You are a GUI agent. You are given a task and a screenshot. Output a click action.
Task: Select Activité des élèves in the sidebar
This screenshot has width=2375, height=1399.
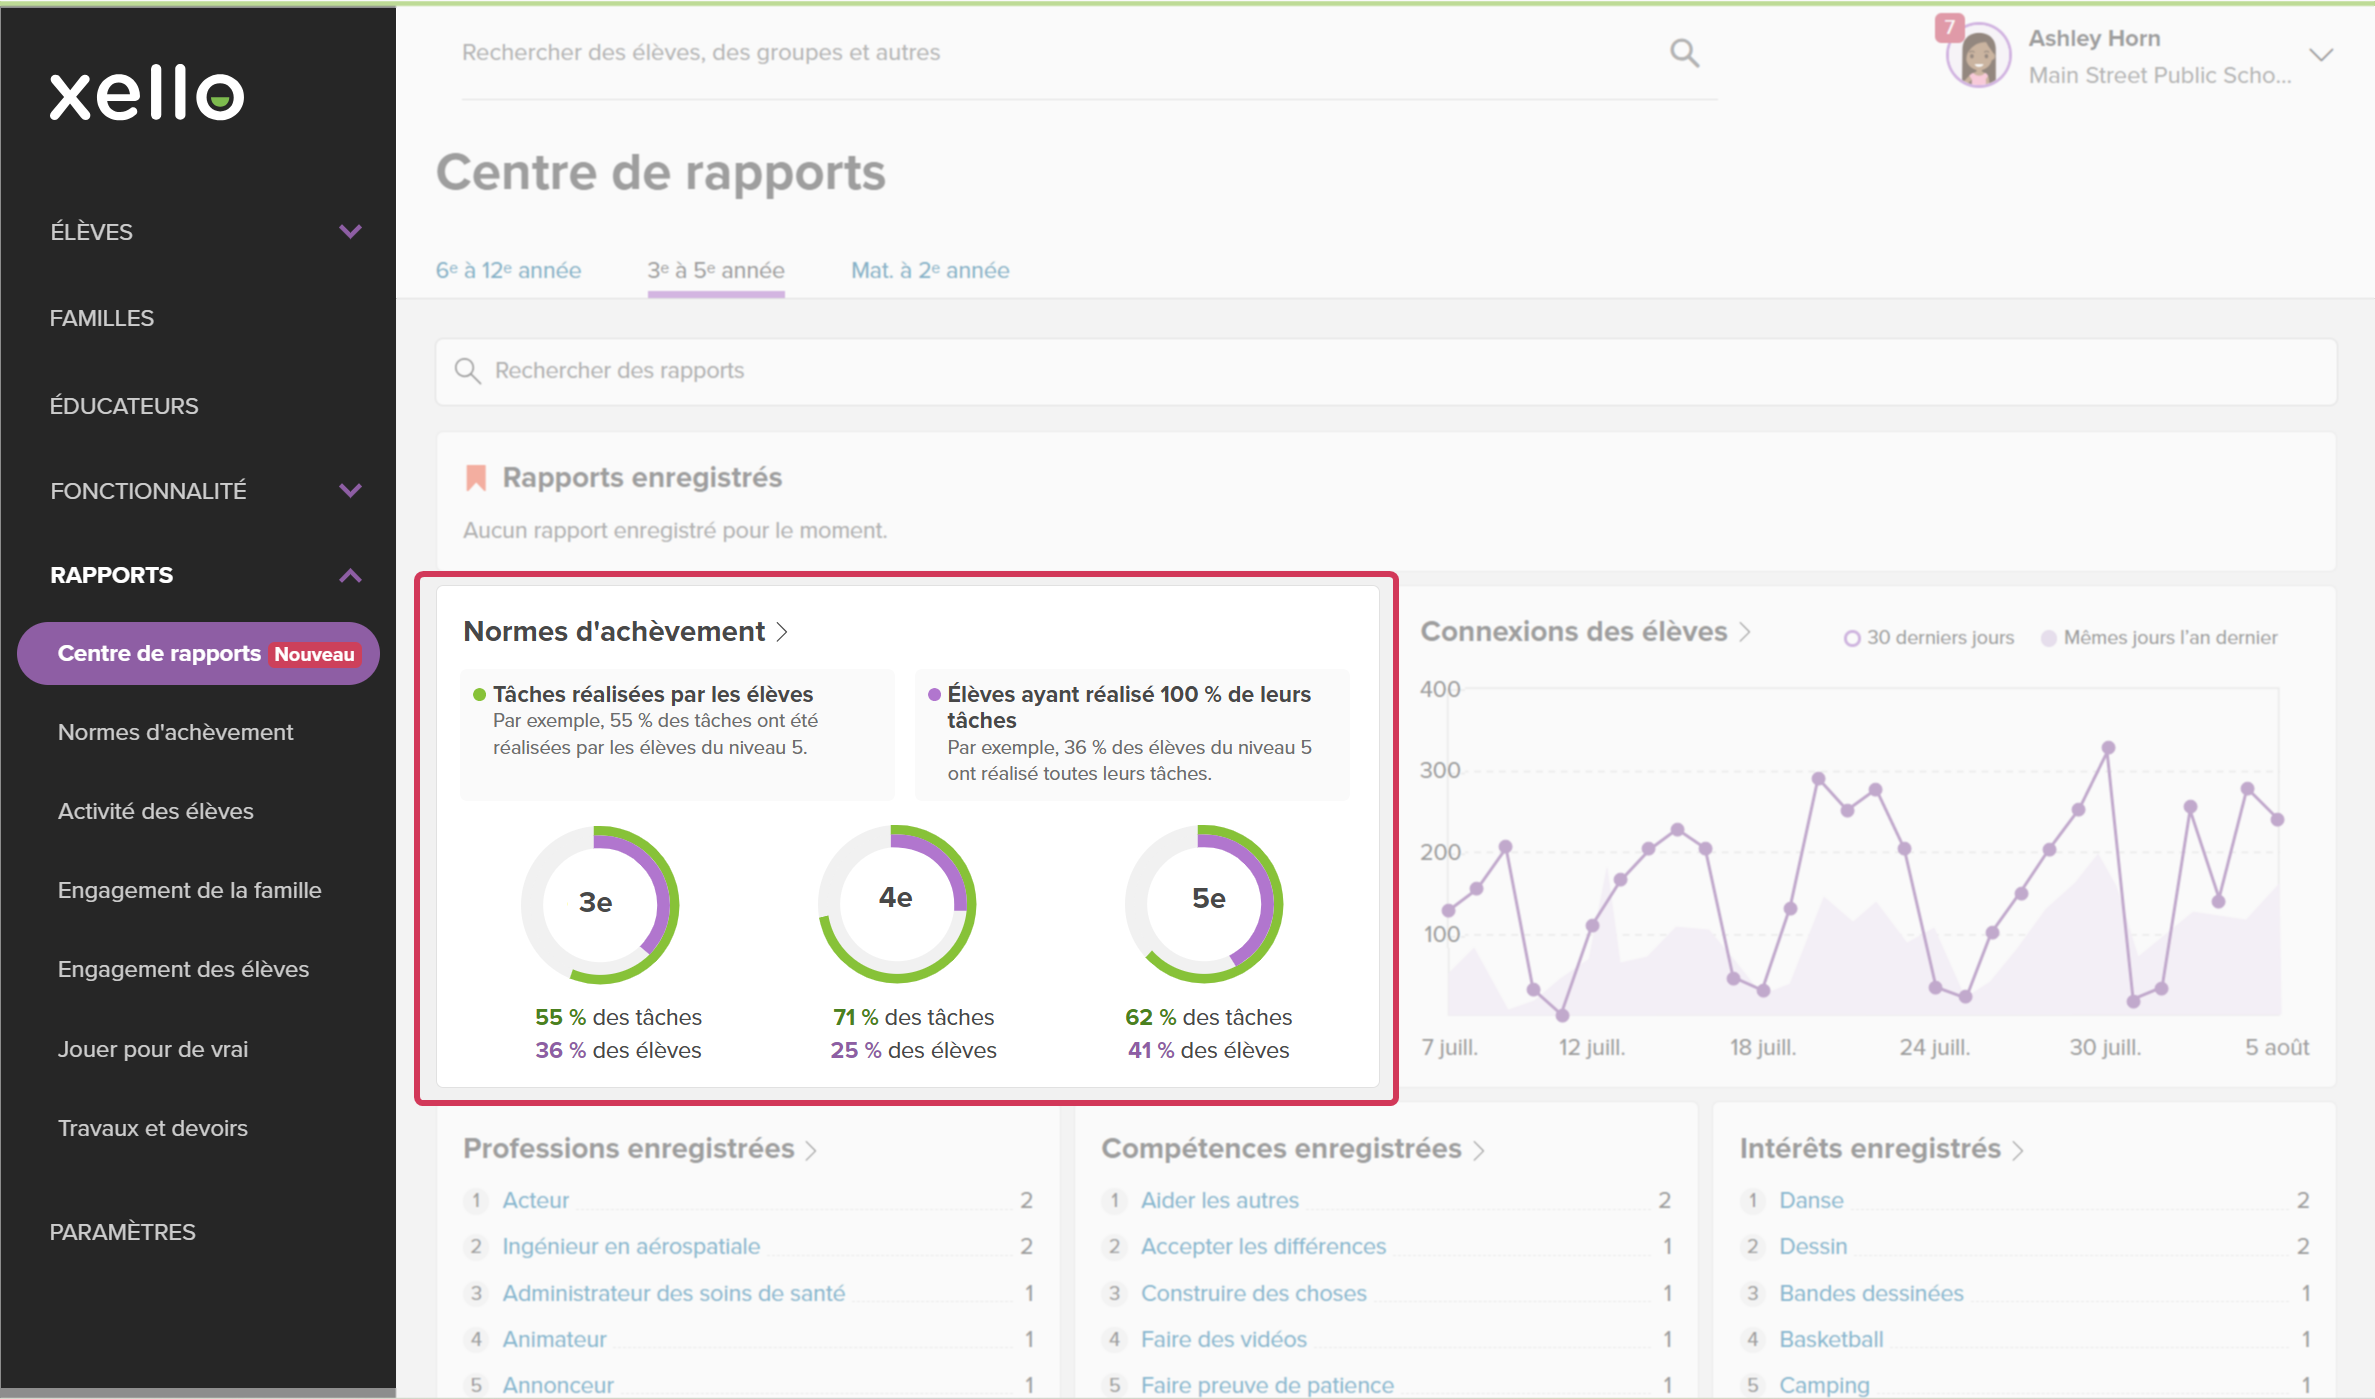tap(156, 811)
